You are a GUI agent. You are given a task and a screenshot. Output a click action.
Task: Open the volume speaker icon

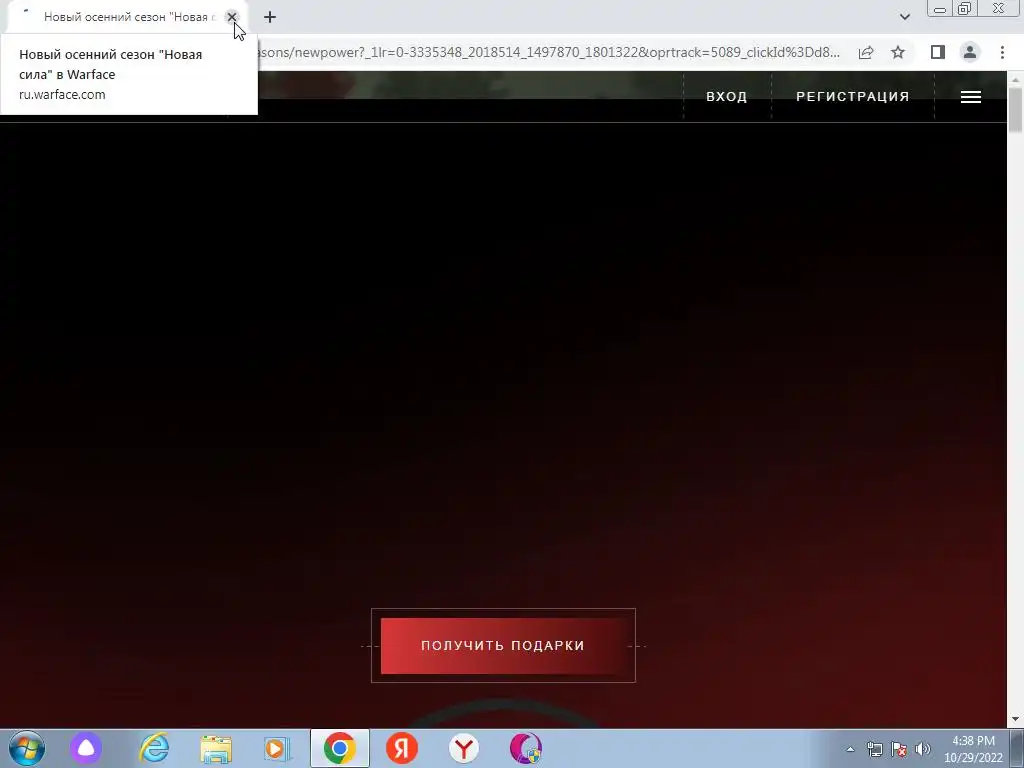point(923,749)
